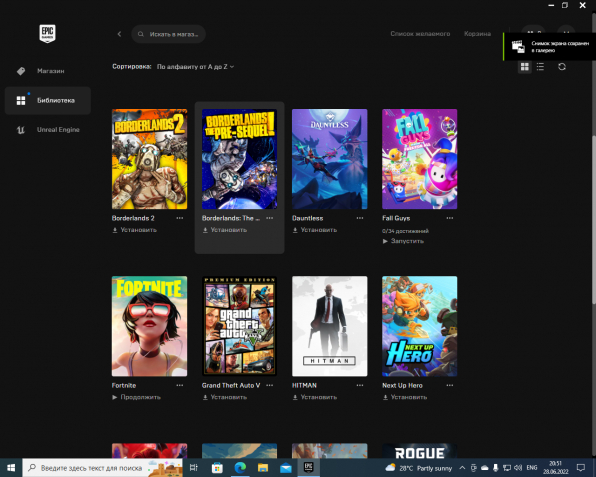Switch library to grid view

point(525,67)
